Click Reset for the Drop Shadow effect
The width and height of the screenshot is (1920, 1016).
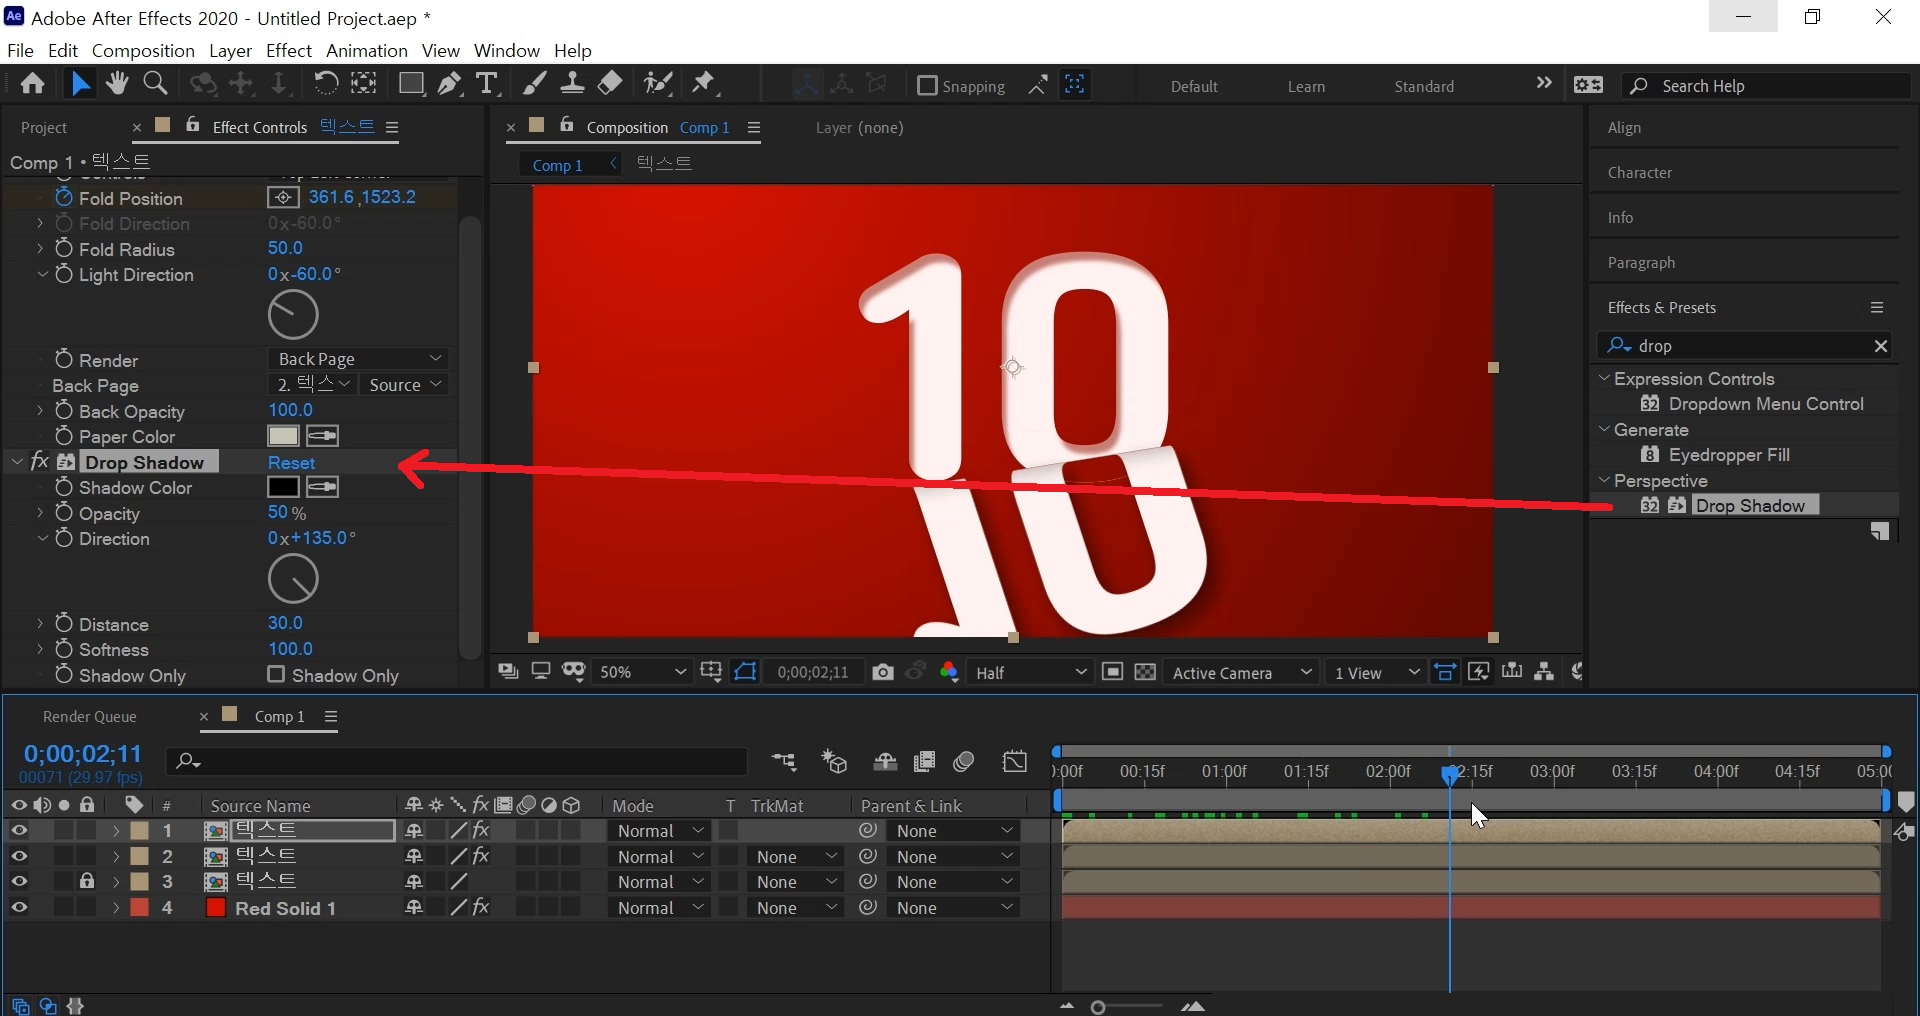click(x=291, y=463)
